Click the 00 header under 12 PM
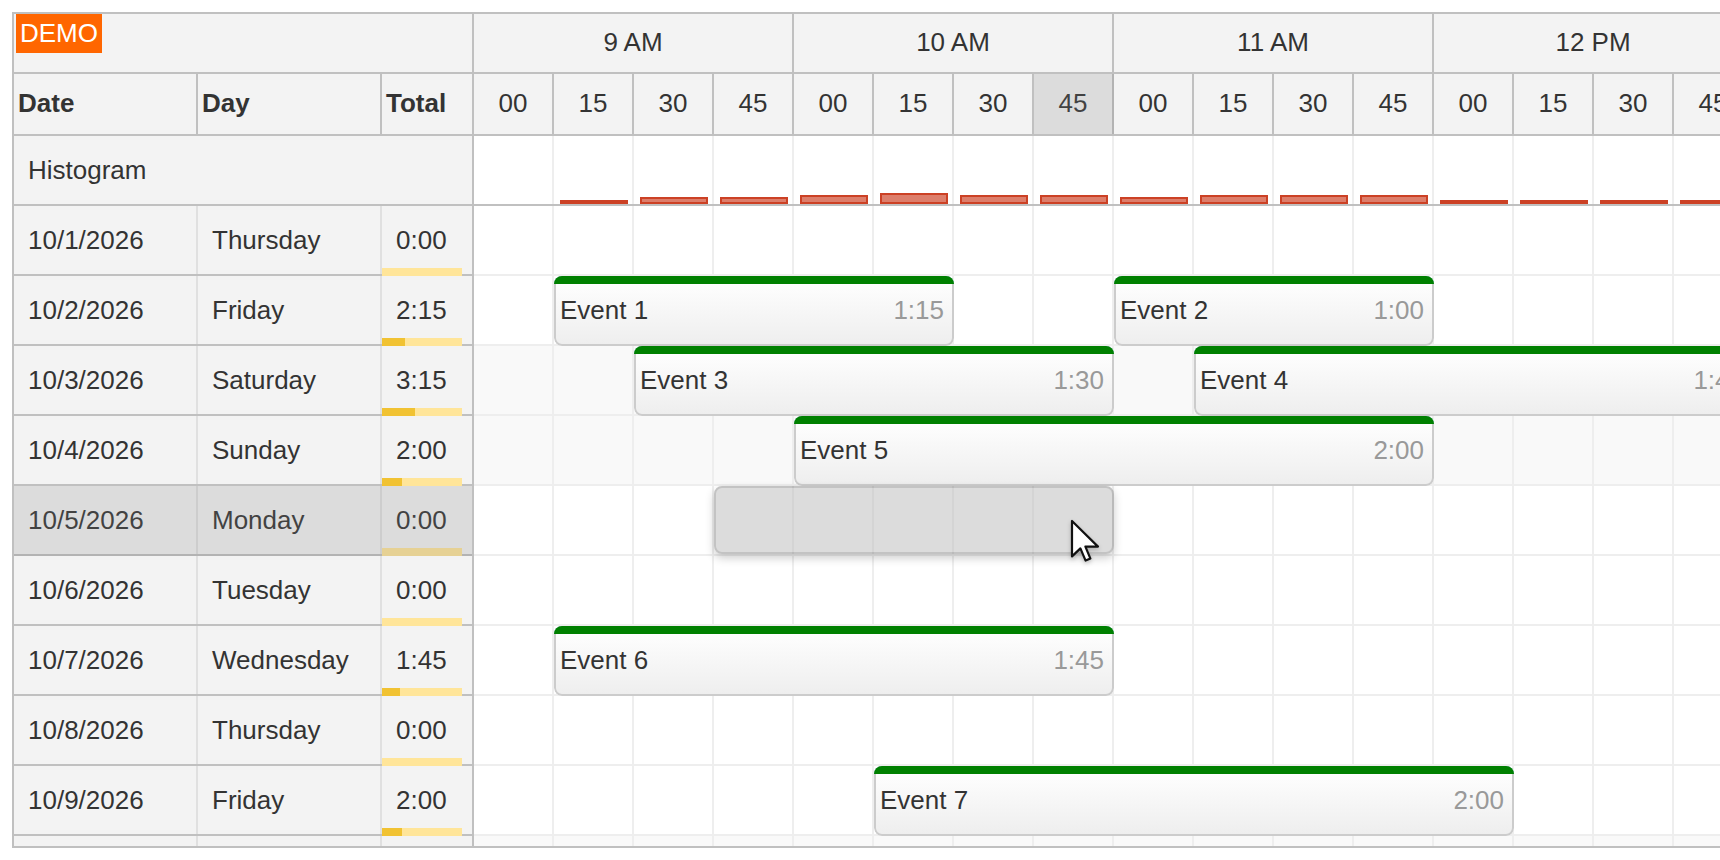Screen dimensions: 1720x860 [x=1473, y=104]
